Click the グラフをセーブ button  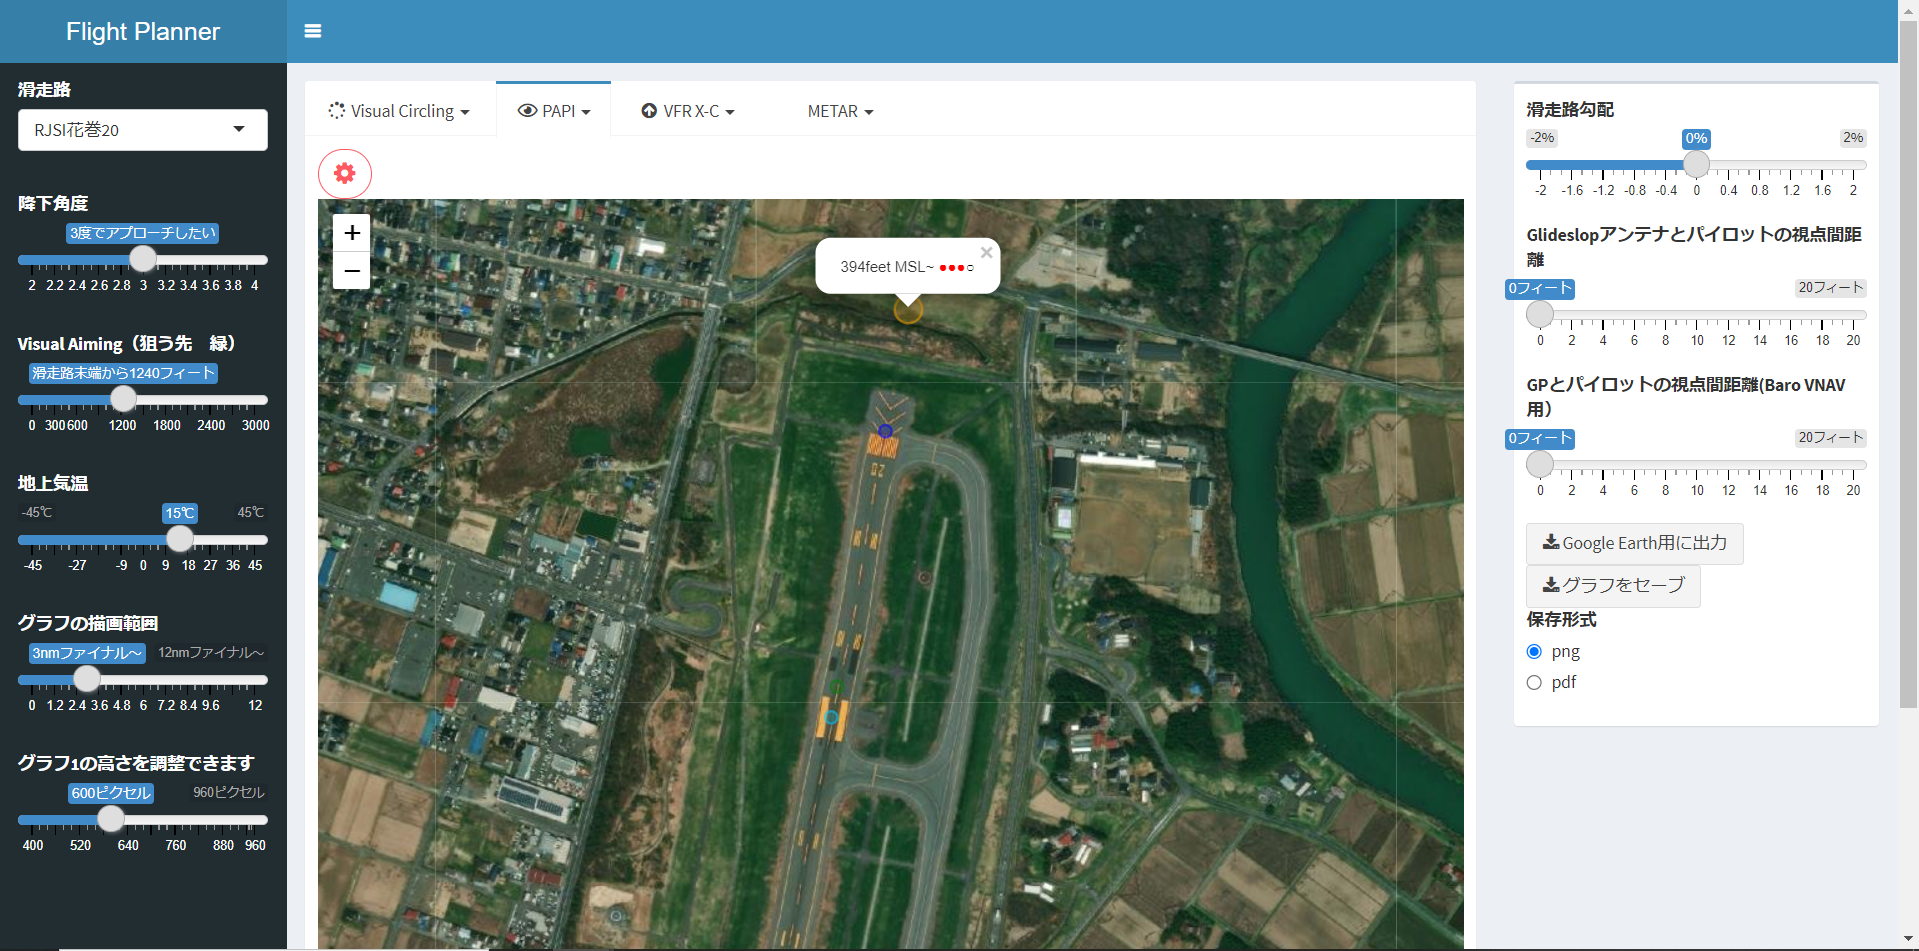(1613, 585)
